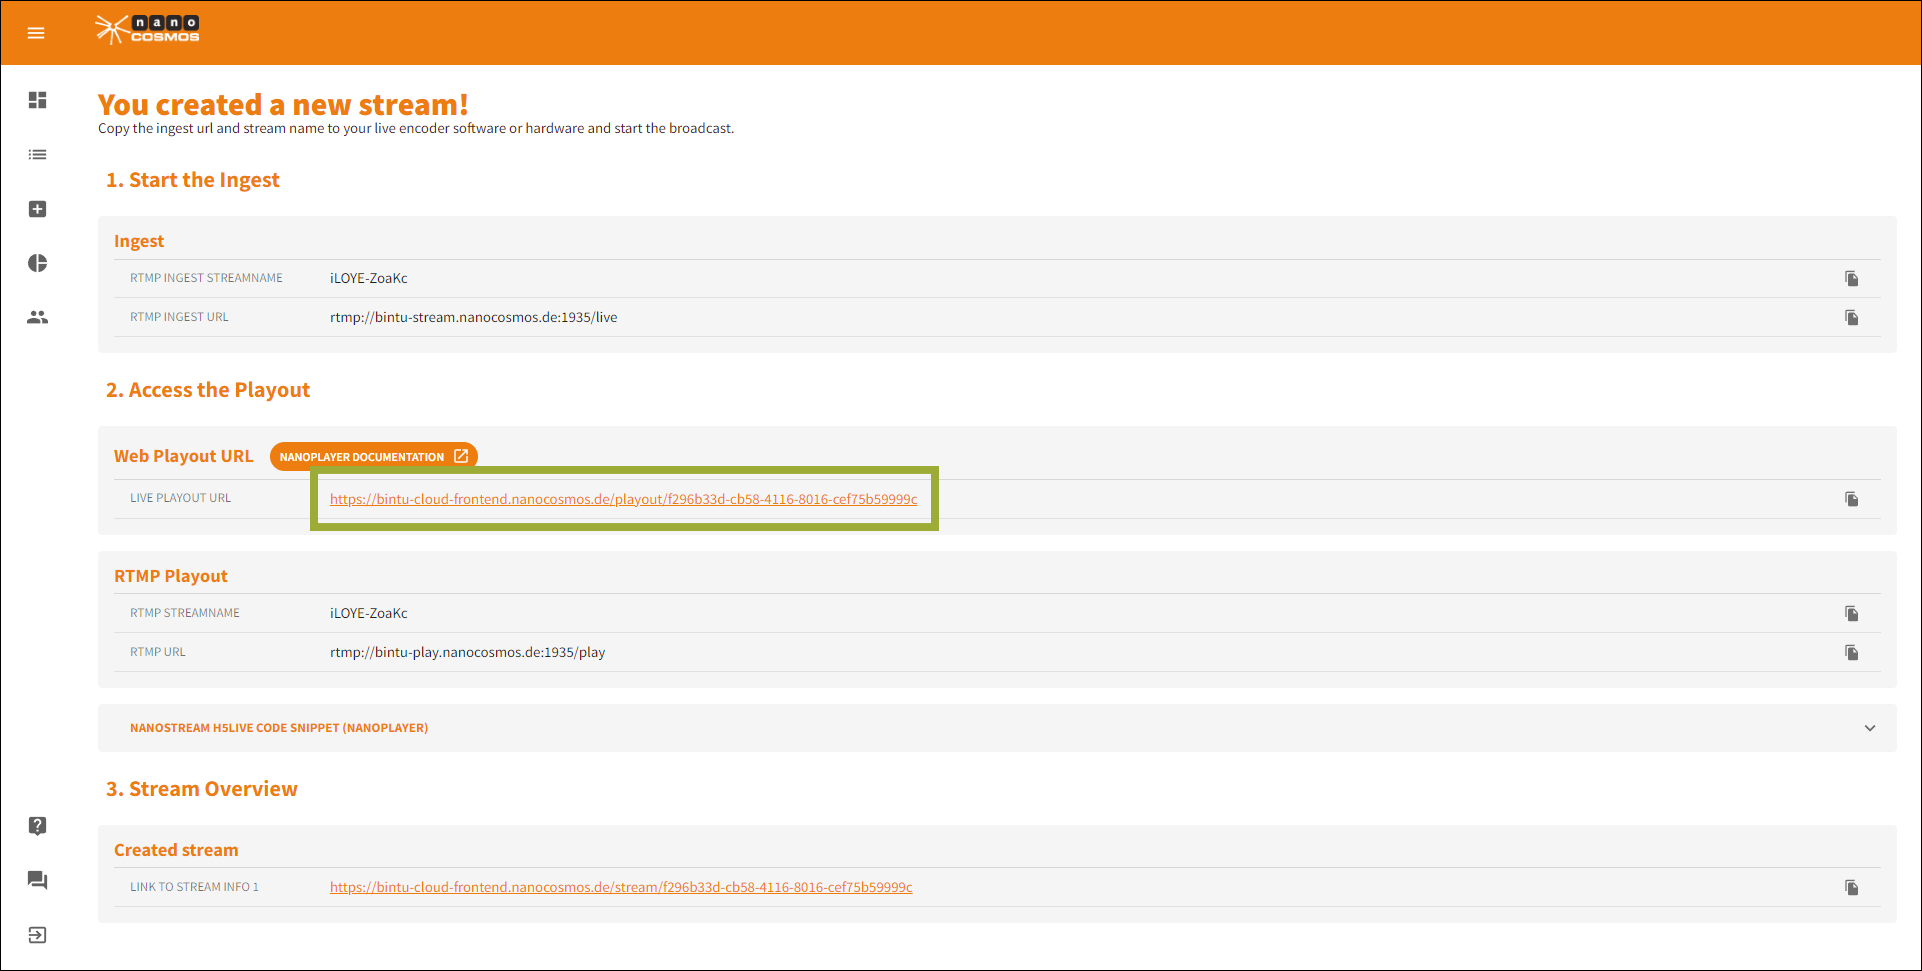
Task: Click the create new stream plus icon
Action: pyautogui.click(x=37, y=209)
